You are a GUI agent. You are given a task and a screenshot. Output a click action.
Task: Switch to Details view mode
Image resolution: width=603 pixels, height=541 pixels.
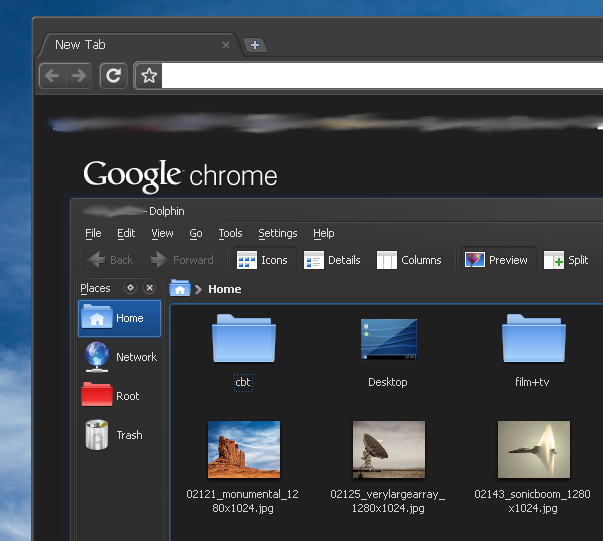coord(332,260)
